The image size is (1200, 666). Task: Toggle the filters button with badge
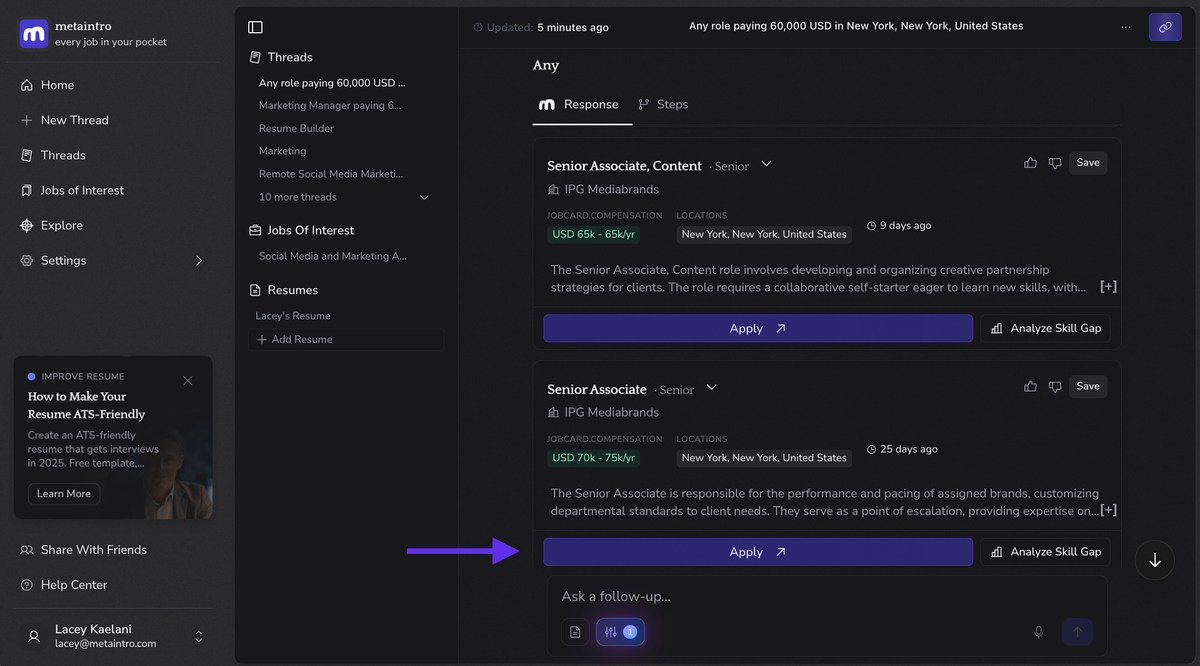click(x=620, y=632)
